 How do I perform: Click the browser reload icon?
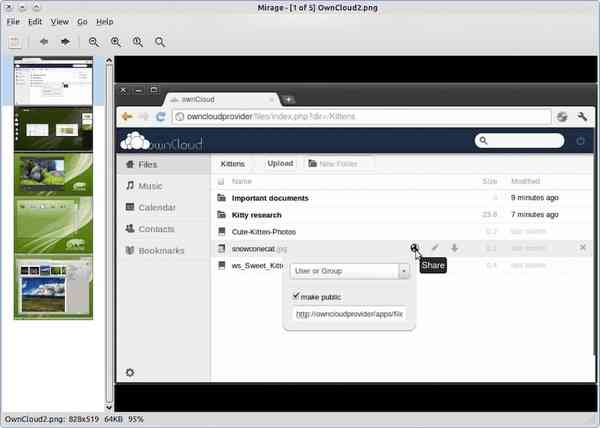[161, 116]
